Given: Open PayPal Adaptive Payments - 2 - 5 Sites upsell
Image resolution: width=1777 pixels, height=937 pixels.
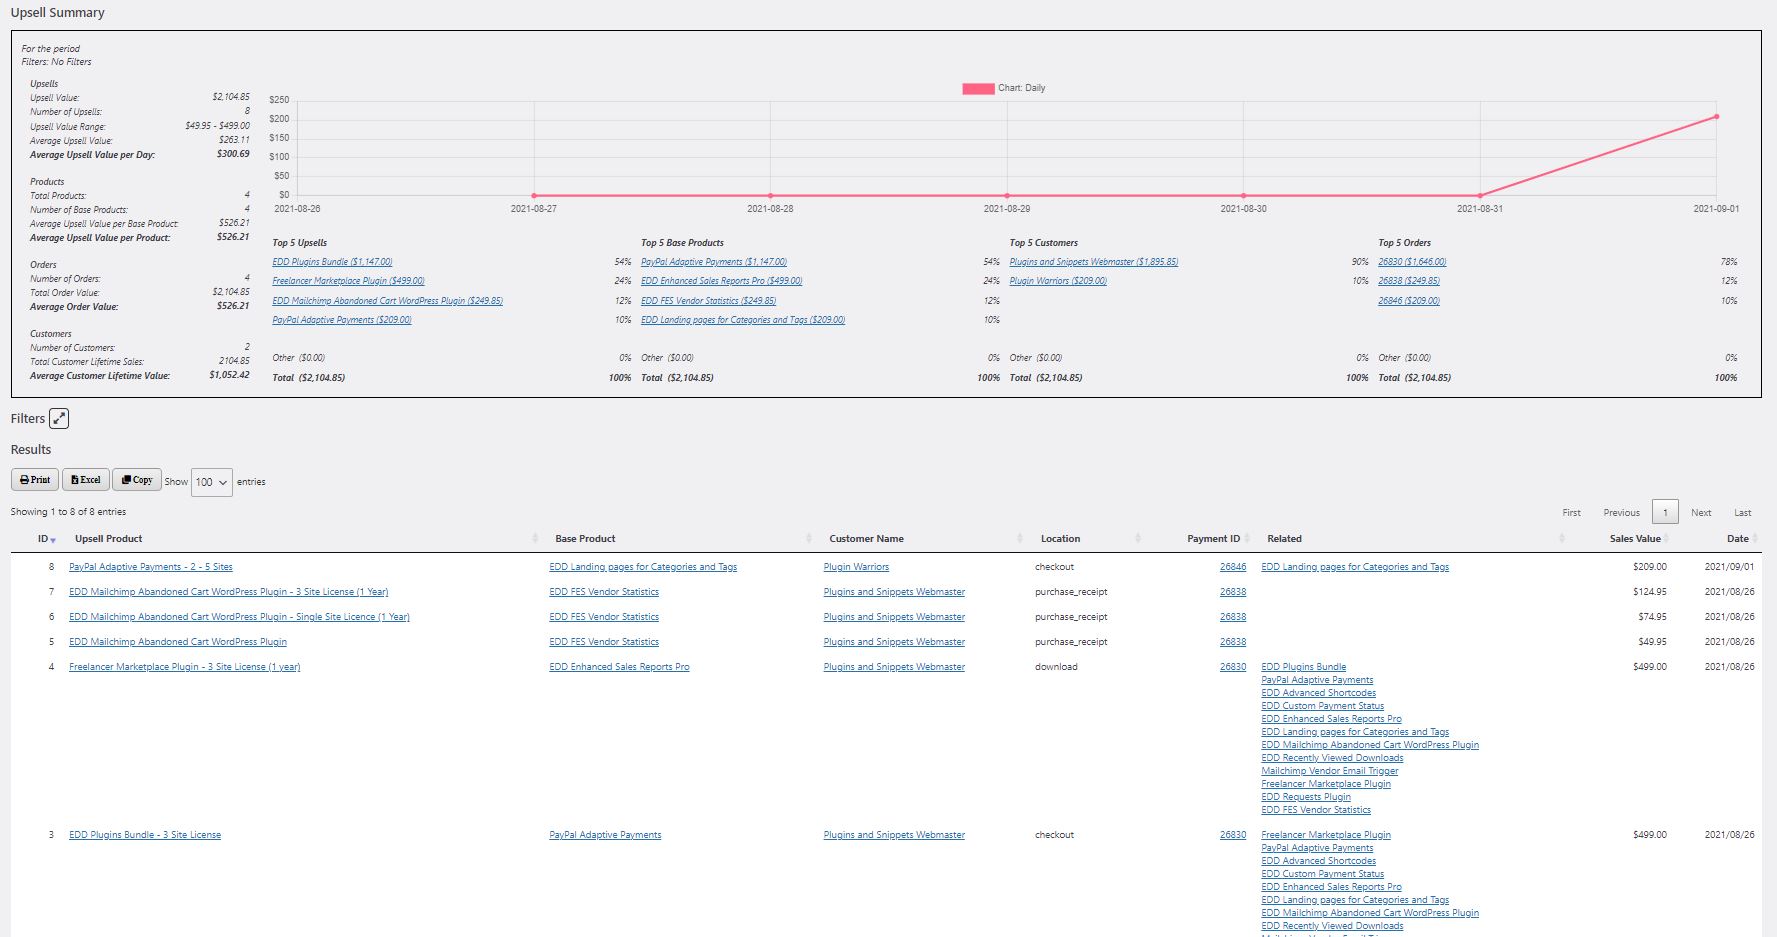Looking at the screenshot, I should pyautogui.click(x=151, y=567).
